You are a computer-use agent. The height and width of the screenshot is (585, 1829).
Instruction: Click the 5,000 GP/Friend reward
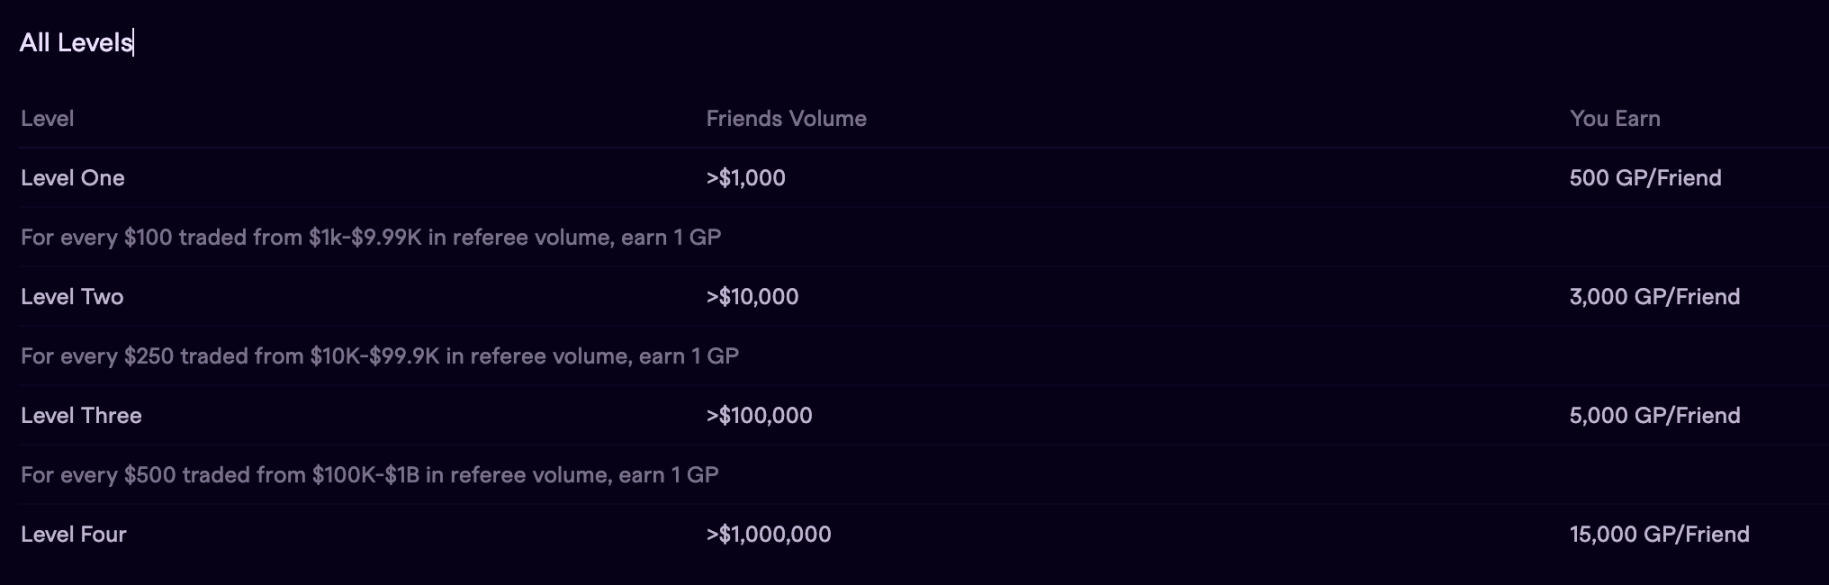pos(1654,416)
